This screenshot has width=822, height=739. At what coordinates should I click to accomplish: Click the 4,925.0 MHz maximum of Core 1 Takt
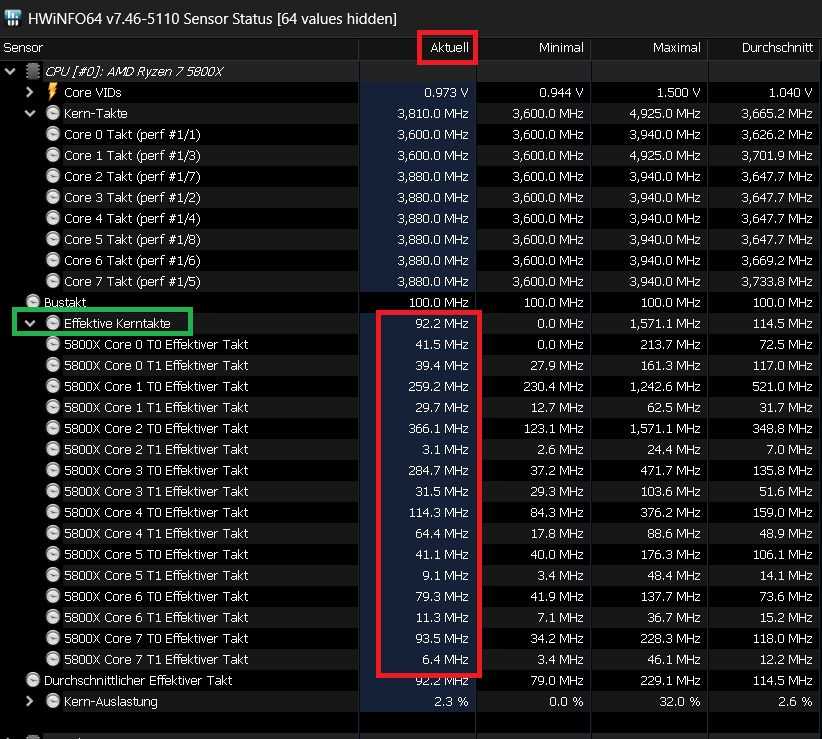click(x=665, y=156)
